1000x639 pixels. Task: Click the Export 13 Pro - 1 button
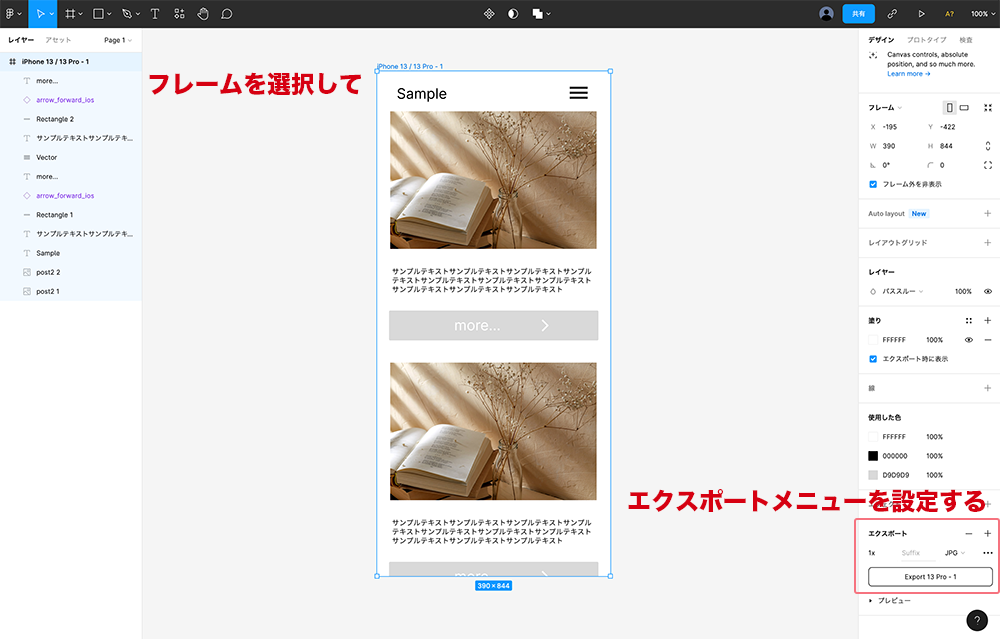pyautogui.click(x=930, y=577)
